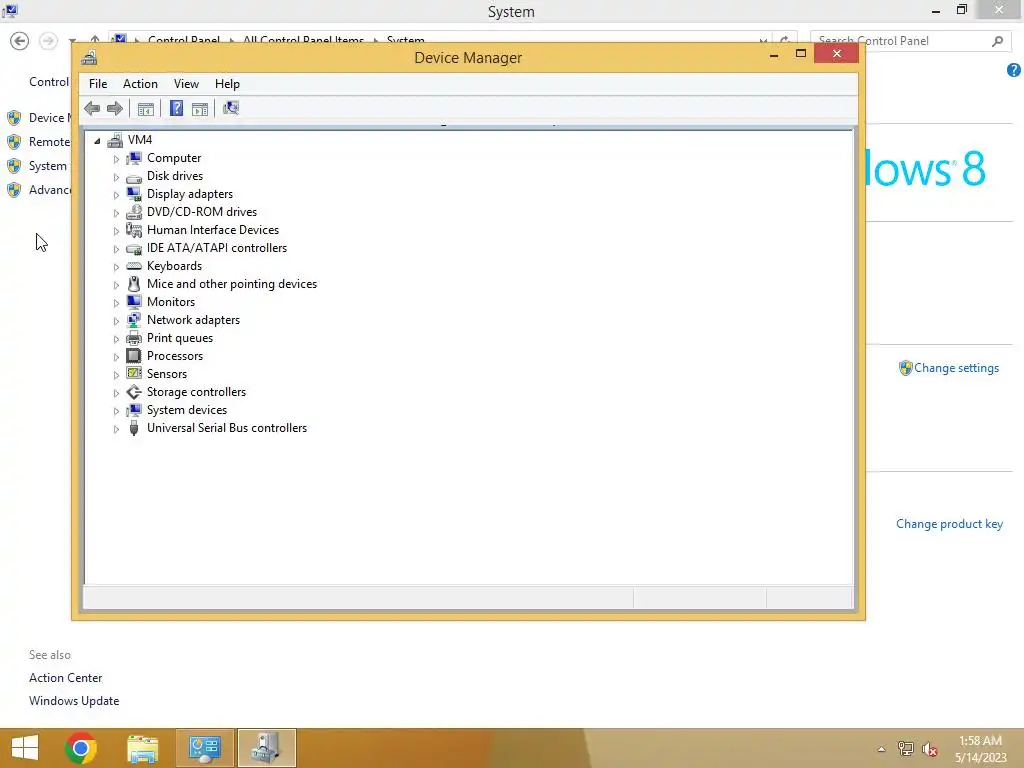Click Change product key link
Screen dimensions: 1024x768
click(949, 524)
